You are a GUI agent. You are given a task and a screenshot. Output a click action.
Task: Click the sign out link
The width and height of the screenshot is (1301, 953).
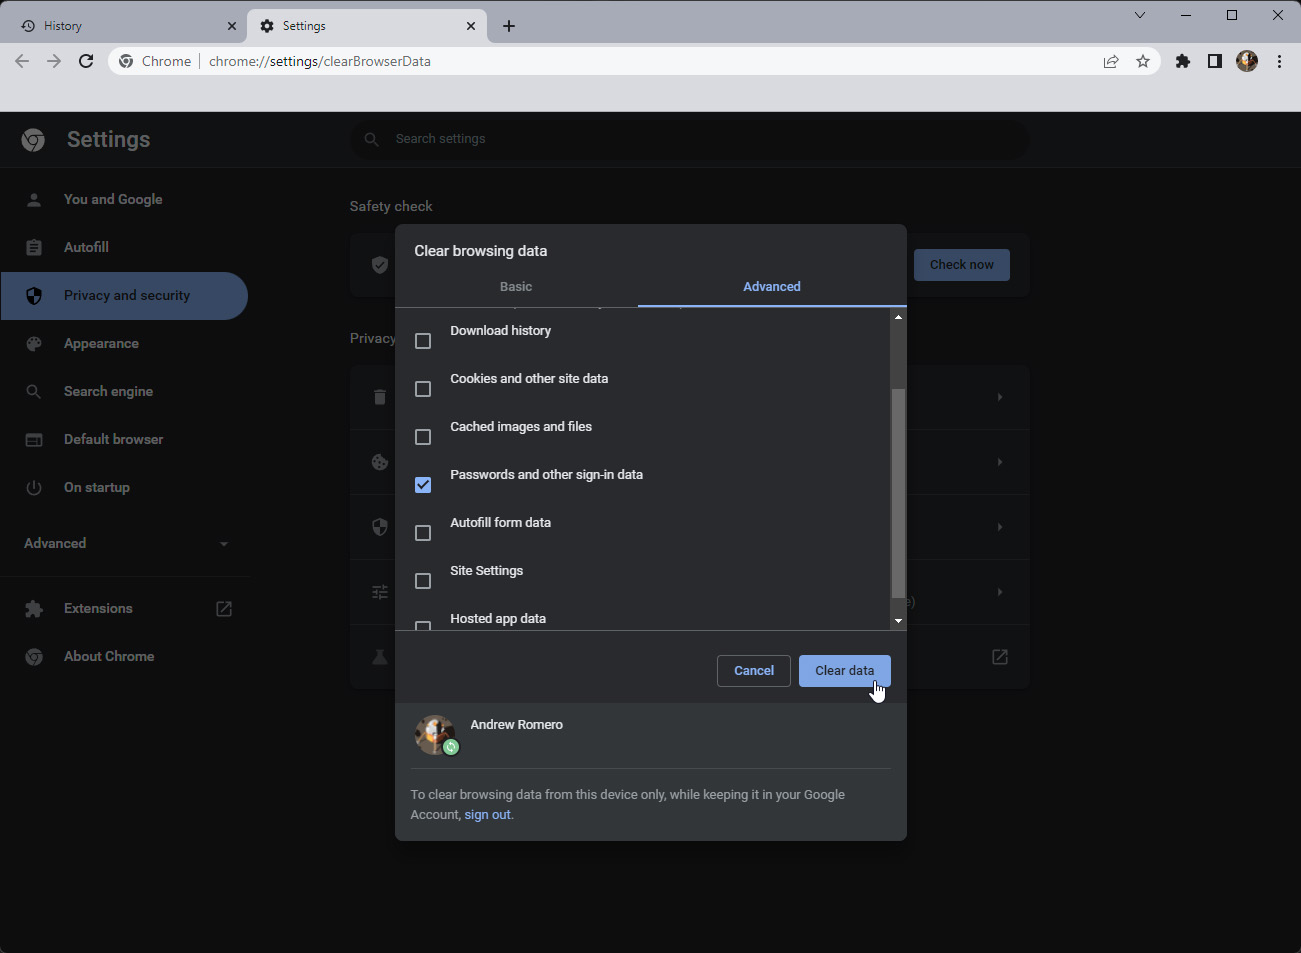tap(488, 815)
